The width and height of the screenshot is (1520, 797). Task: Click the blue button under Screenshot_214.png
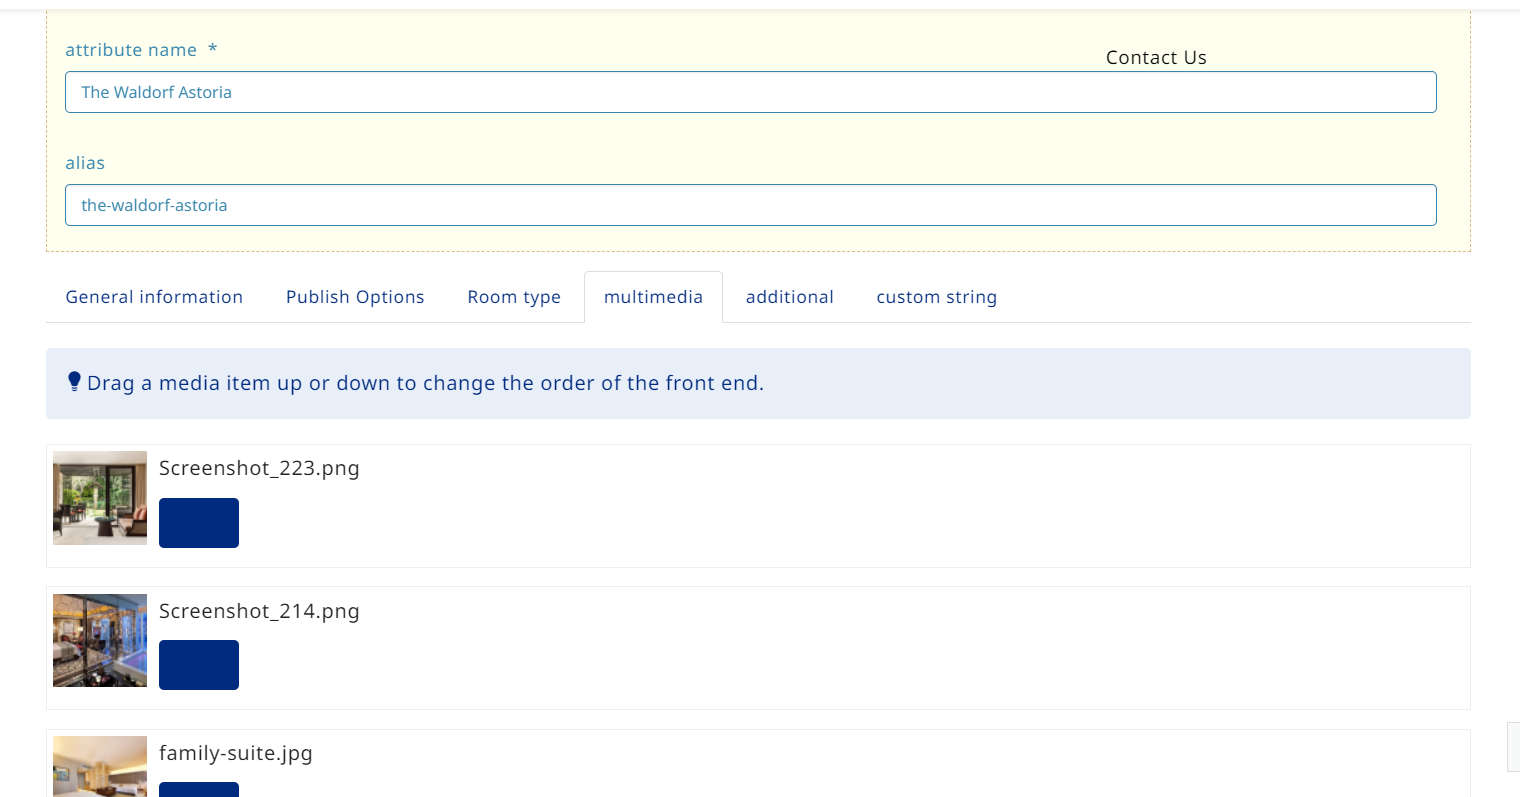pos(198,665)
